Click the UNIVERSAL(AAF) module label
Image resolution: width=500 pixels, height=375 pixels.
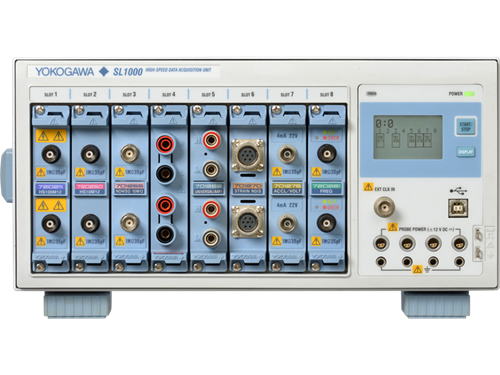[x=208, y=189]
